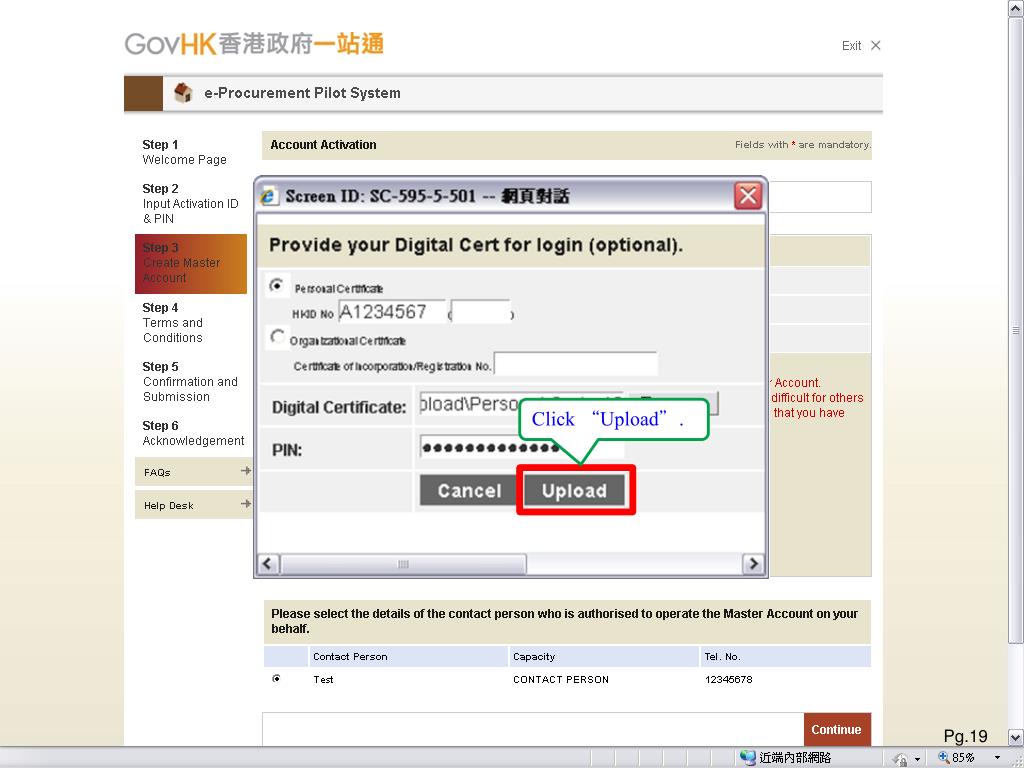Click the security lock icon in status bar
This screenshot has height=768, width=1024.
(900, 758)
